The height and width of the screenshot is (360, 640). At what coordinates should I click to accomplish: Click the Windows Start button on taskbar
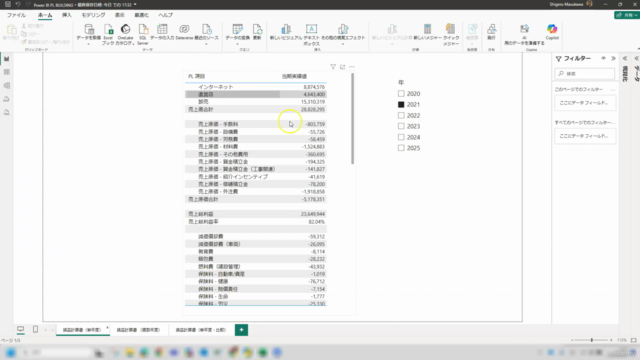click(11, 352)
